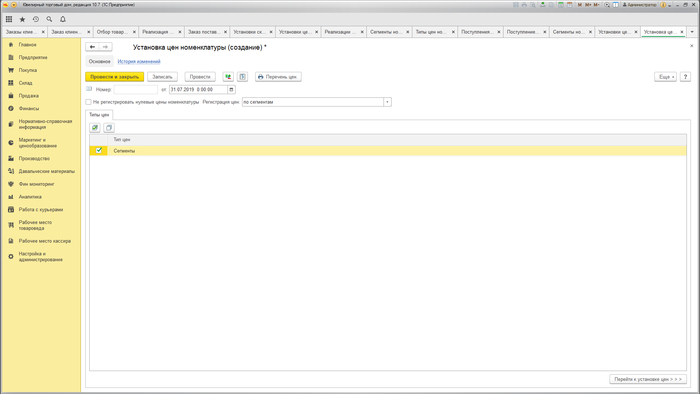Click Провести button
Image resolution: width=700 pixels, height=394 pixels.
[200, 77]
